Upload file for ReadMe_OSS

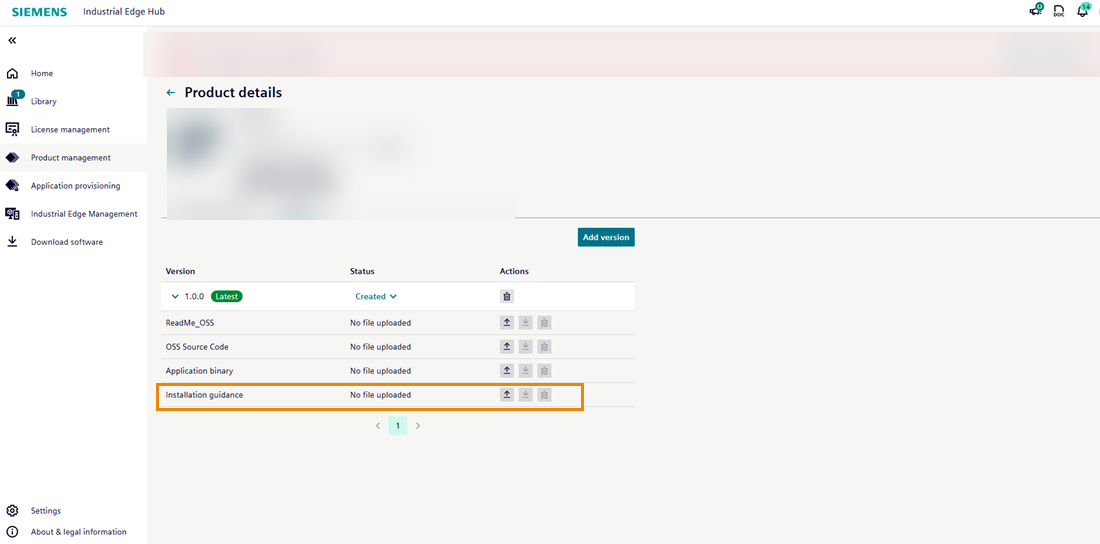pyautogui.click(x=507, y=323)
